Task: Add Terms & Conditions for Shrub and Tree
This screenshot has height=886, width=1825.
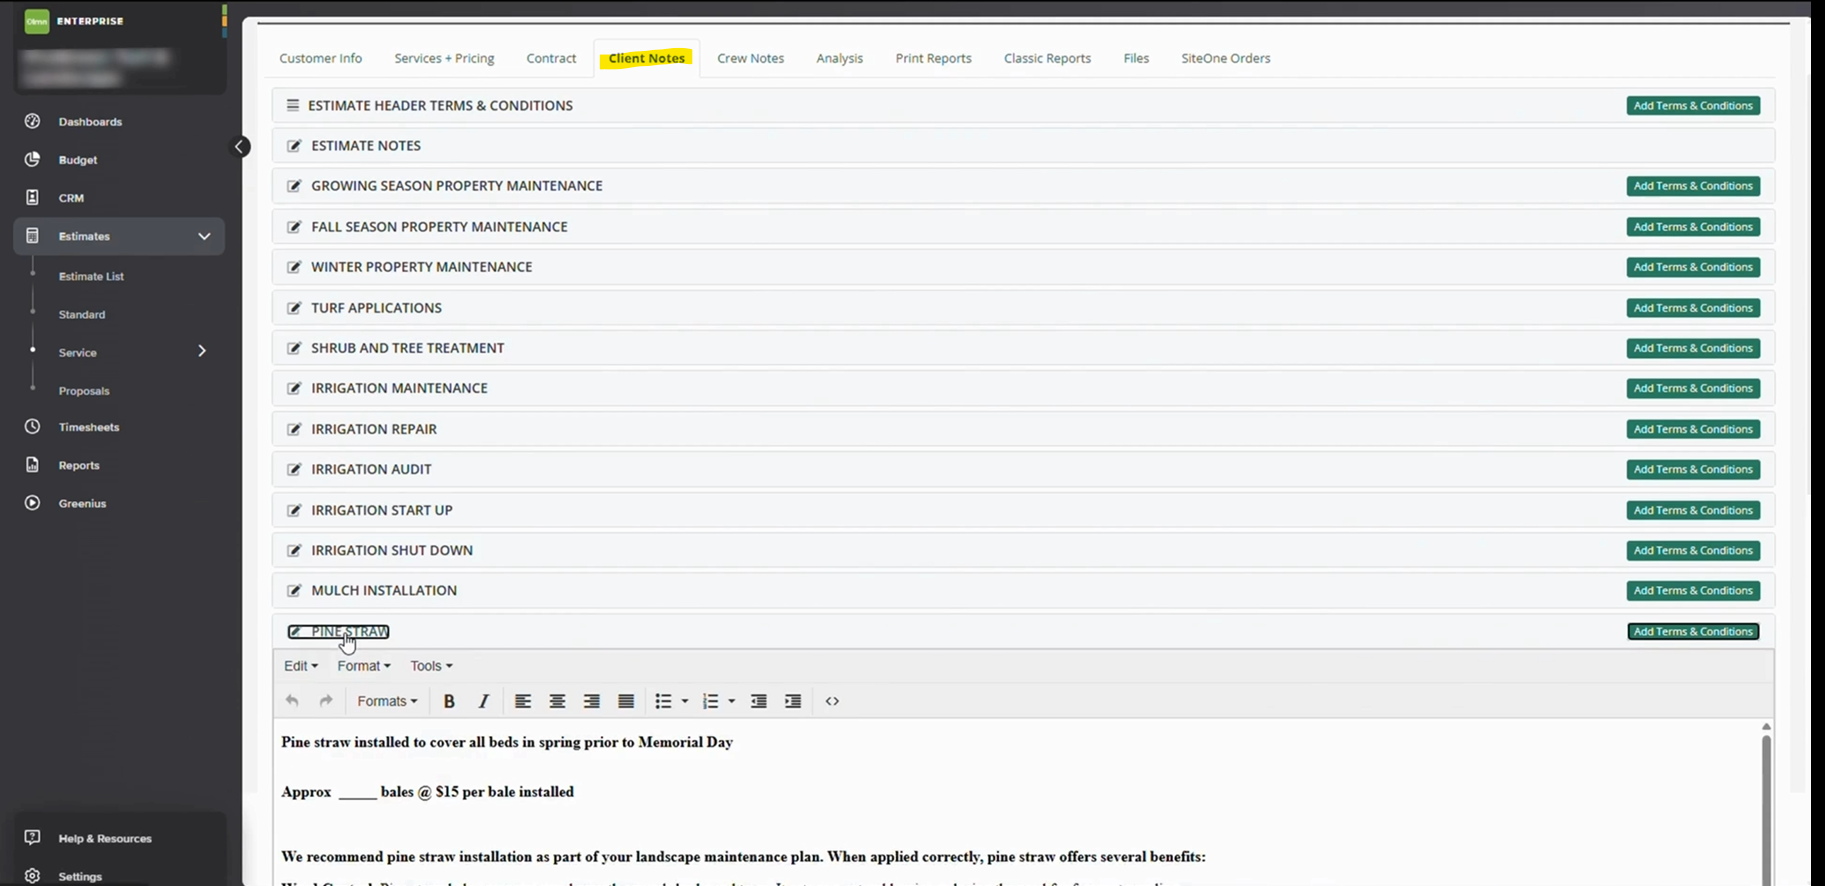Action: (1693, 348)
